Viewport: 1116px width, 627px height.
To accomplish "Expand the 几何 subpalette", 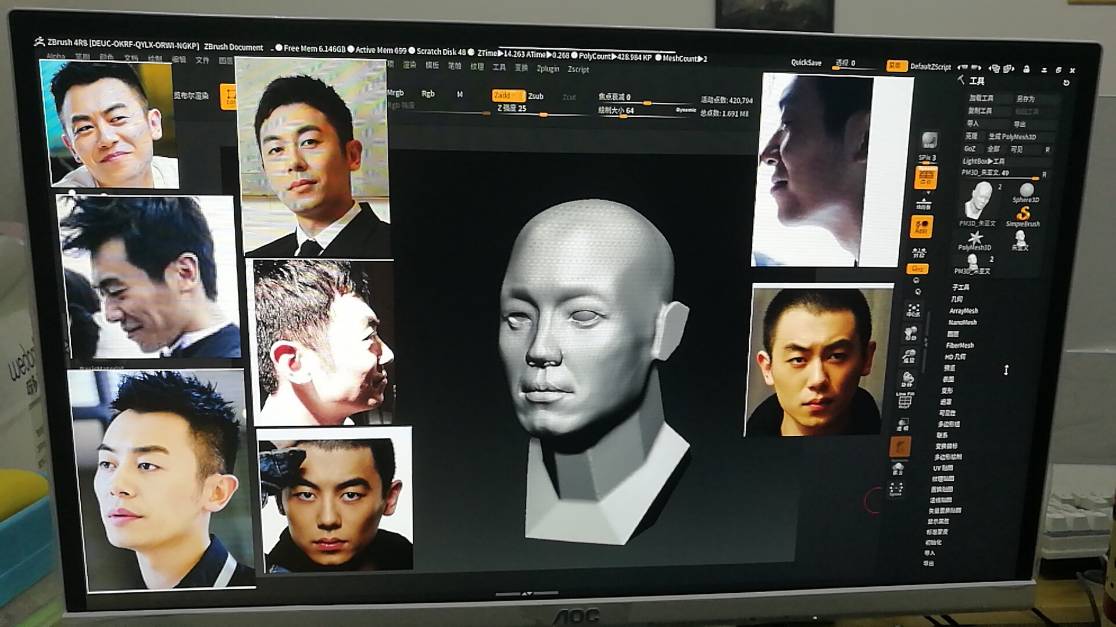I will pyautogui.click(x=957, y=299).
